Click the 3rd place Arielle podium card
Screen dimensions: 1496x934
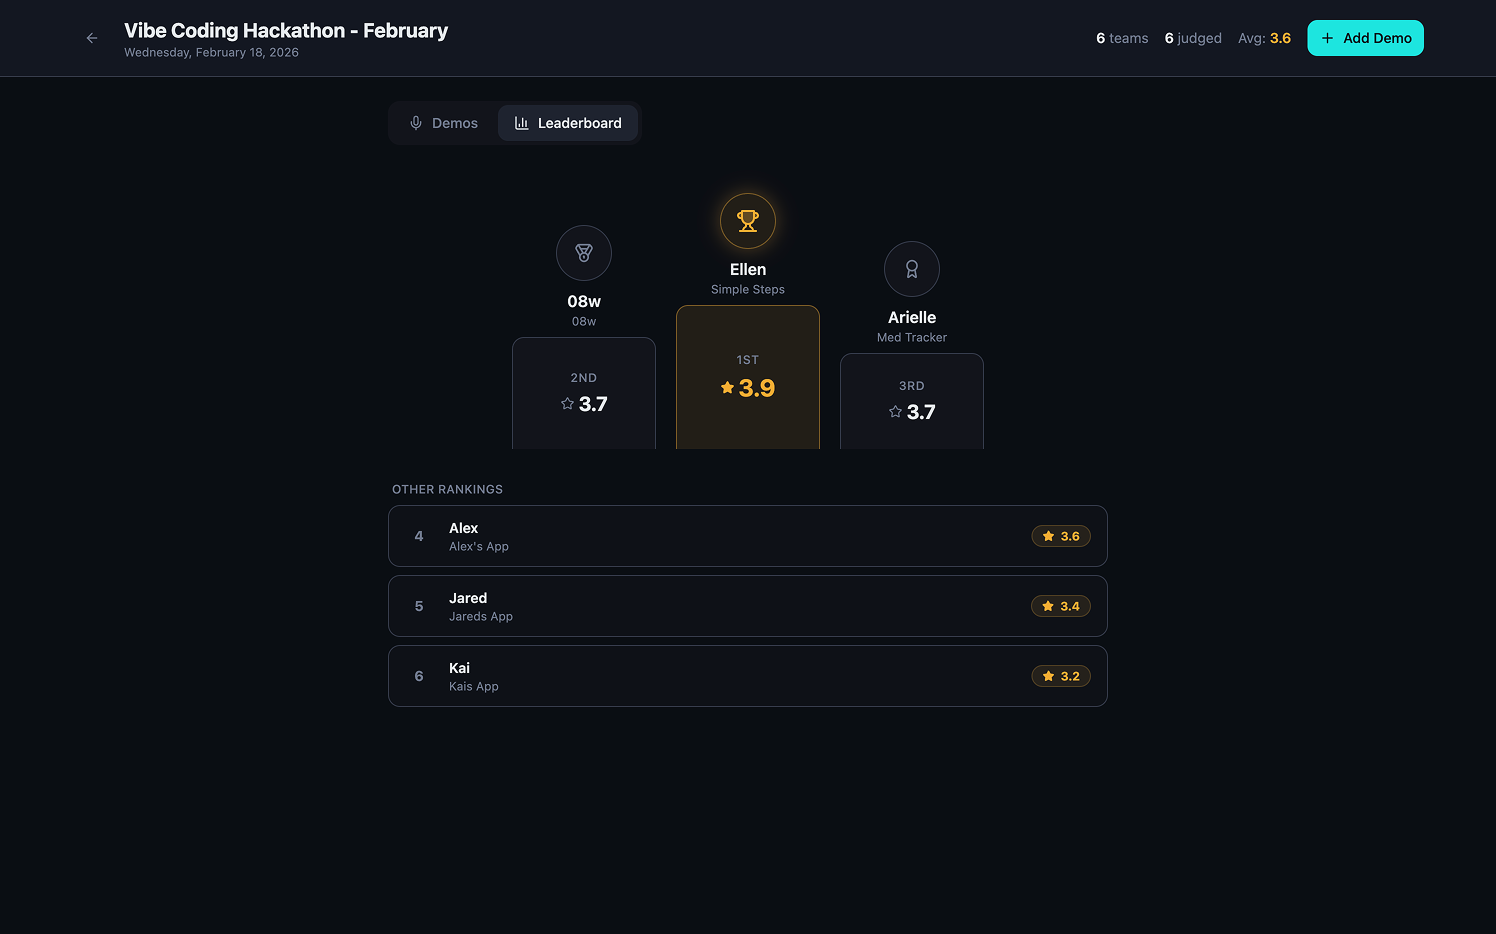[912, 401]
